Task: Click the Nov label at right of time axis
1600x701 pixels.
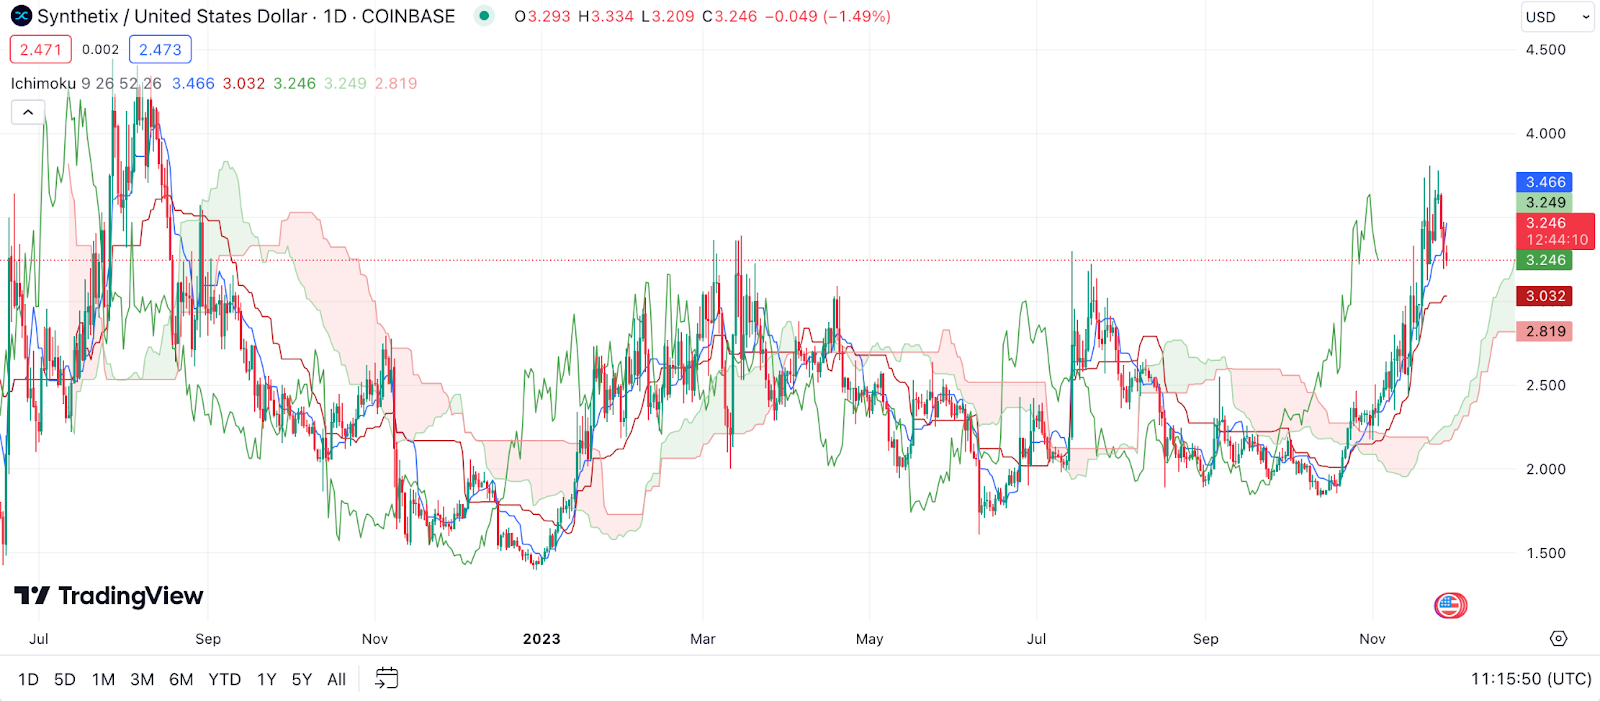Action: tap(1372, 638)
